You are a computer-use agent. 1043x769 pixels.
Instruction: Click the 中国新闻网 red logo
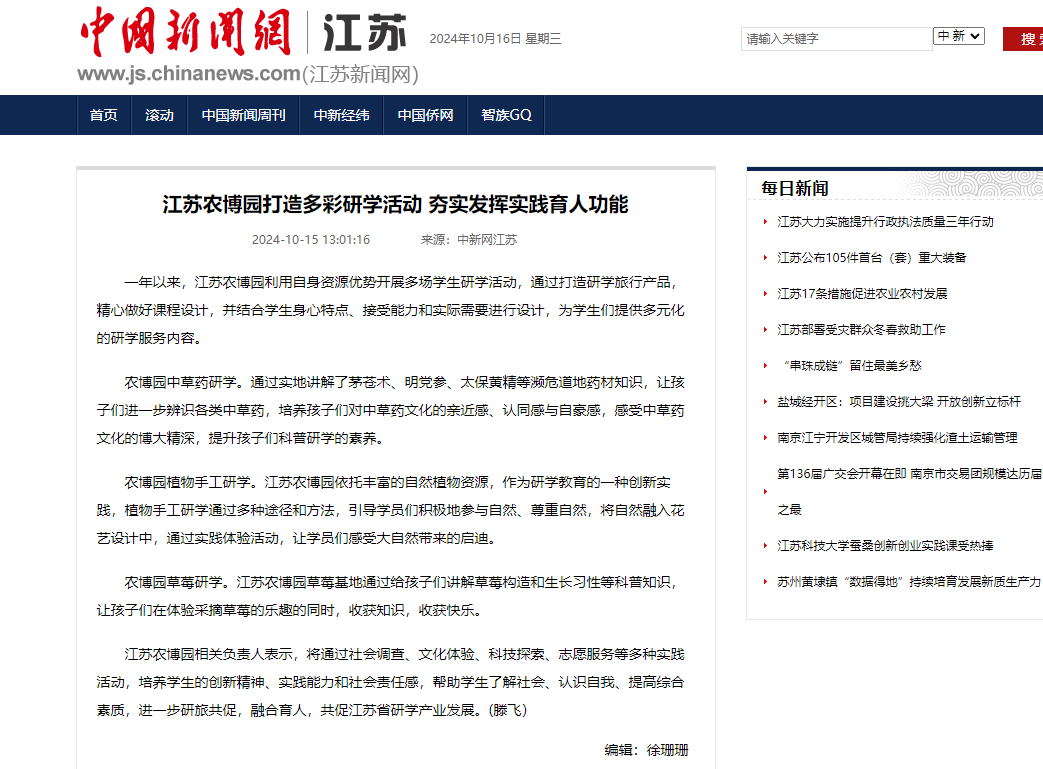pyautogui.click(x=185, y=32)
